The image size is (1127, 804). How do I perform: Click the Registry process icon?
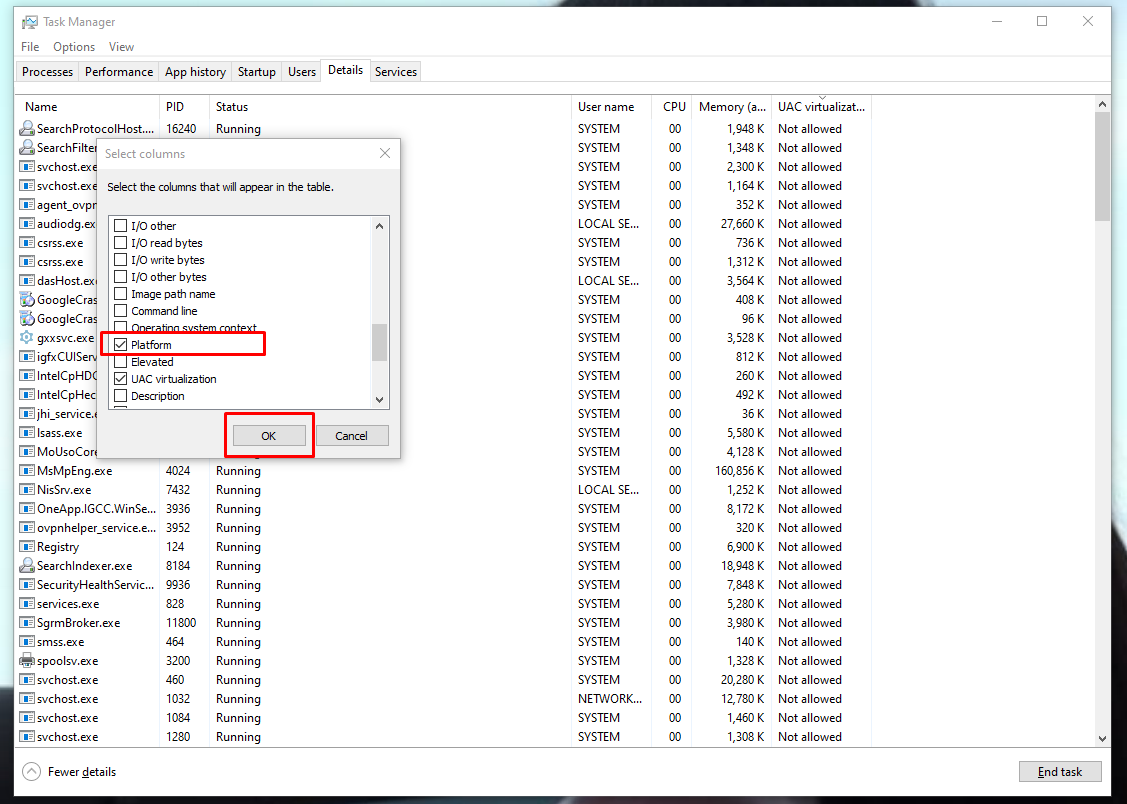point(27,547)
